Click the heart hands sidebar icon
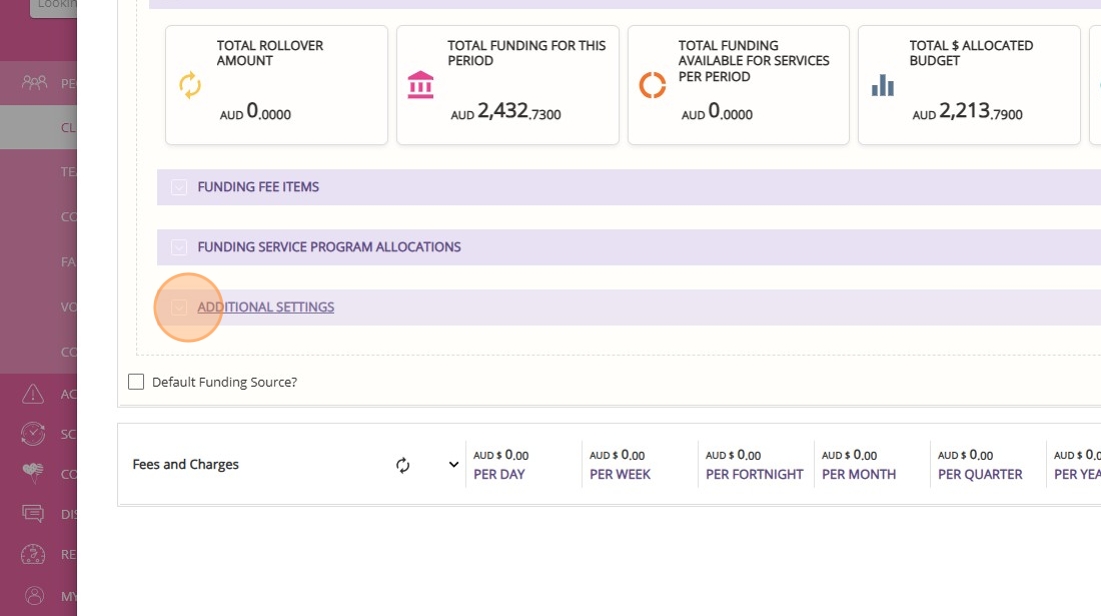The image size is (1101, 616). tap(34, 474)
